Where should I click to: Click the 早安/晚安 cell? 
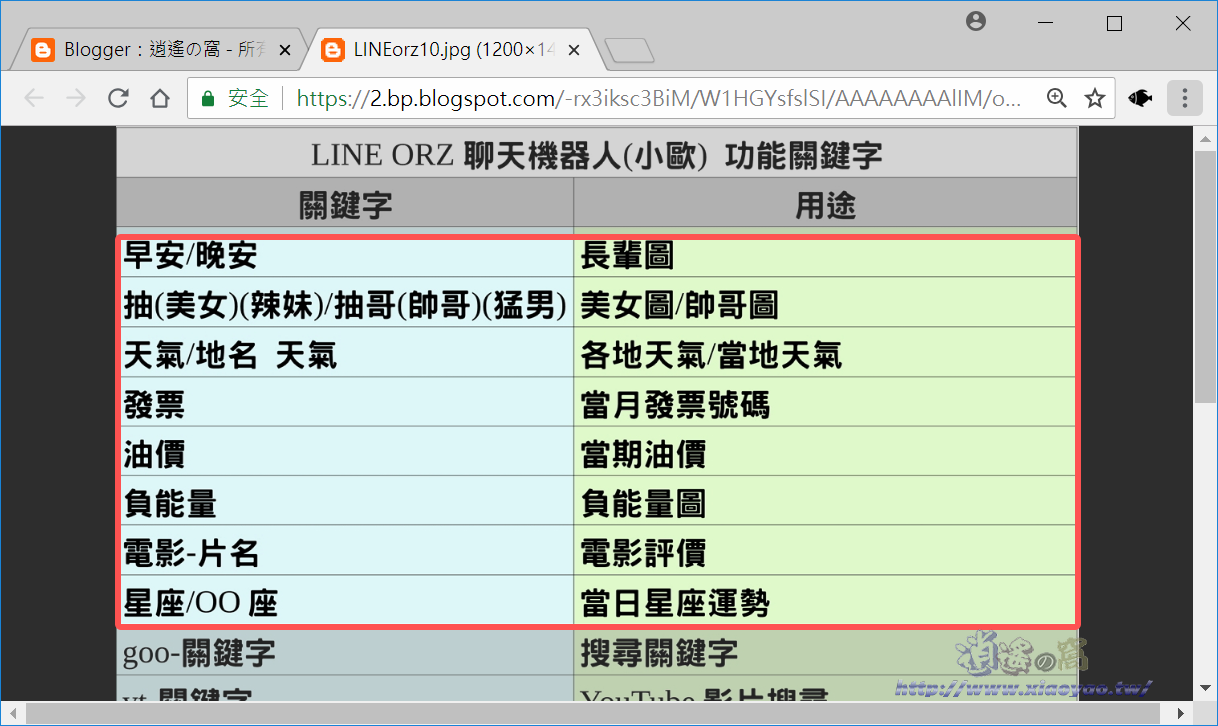click(x=346, y=256)
